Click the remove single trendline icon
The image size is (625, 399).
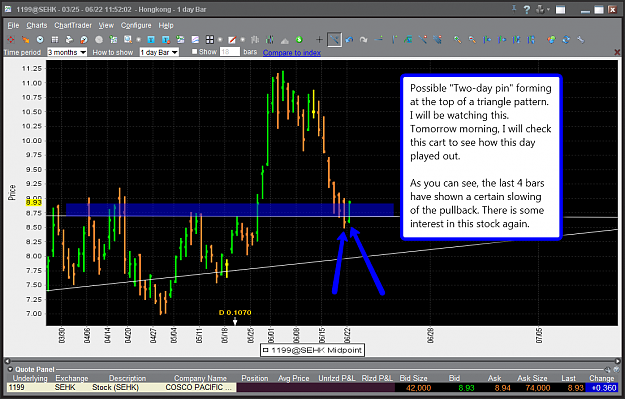pyautogui.click(x=423, y=39)
